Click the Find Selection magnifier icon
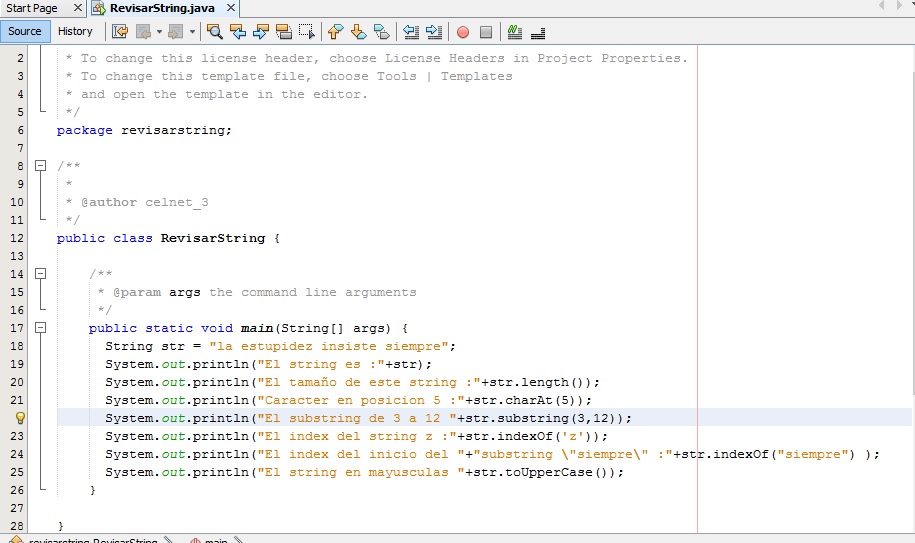Screen dimensions: 915x543 pos(214,32)
